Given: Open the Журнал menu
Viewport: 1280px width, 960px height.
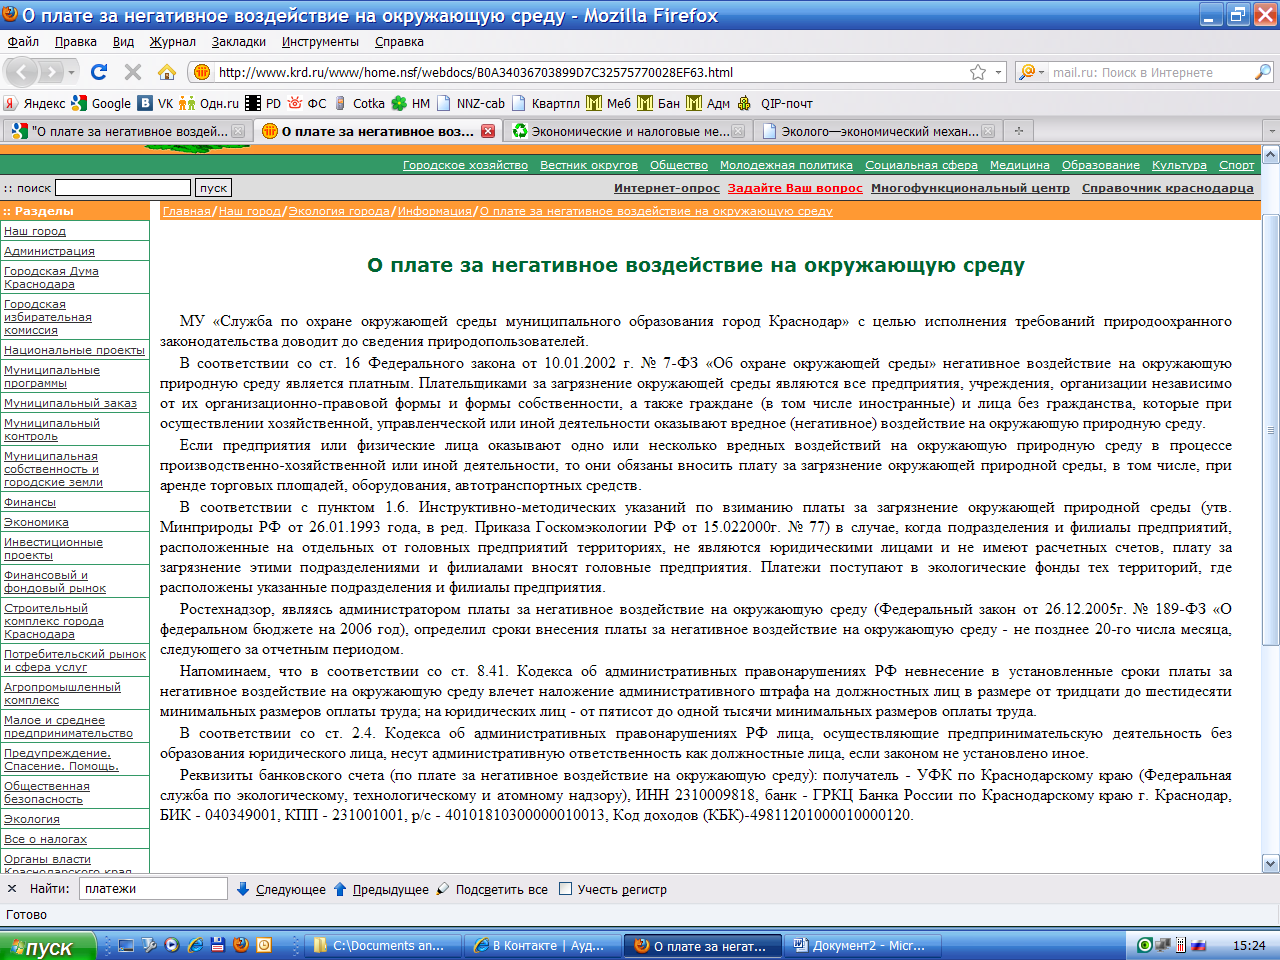Looking at the screenshot, I should point(173,42).
